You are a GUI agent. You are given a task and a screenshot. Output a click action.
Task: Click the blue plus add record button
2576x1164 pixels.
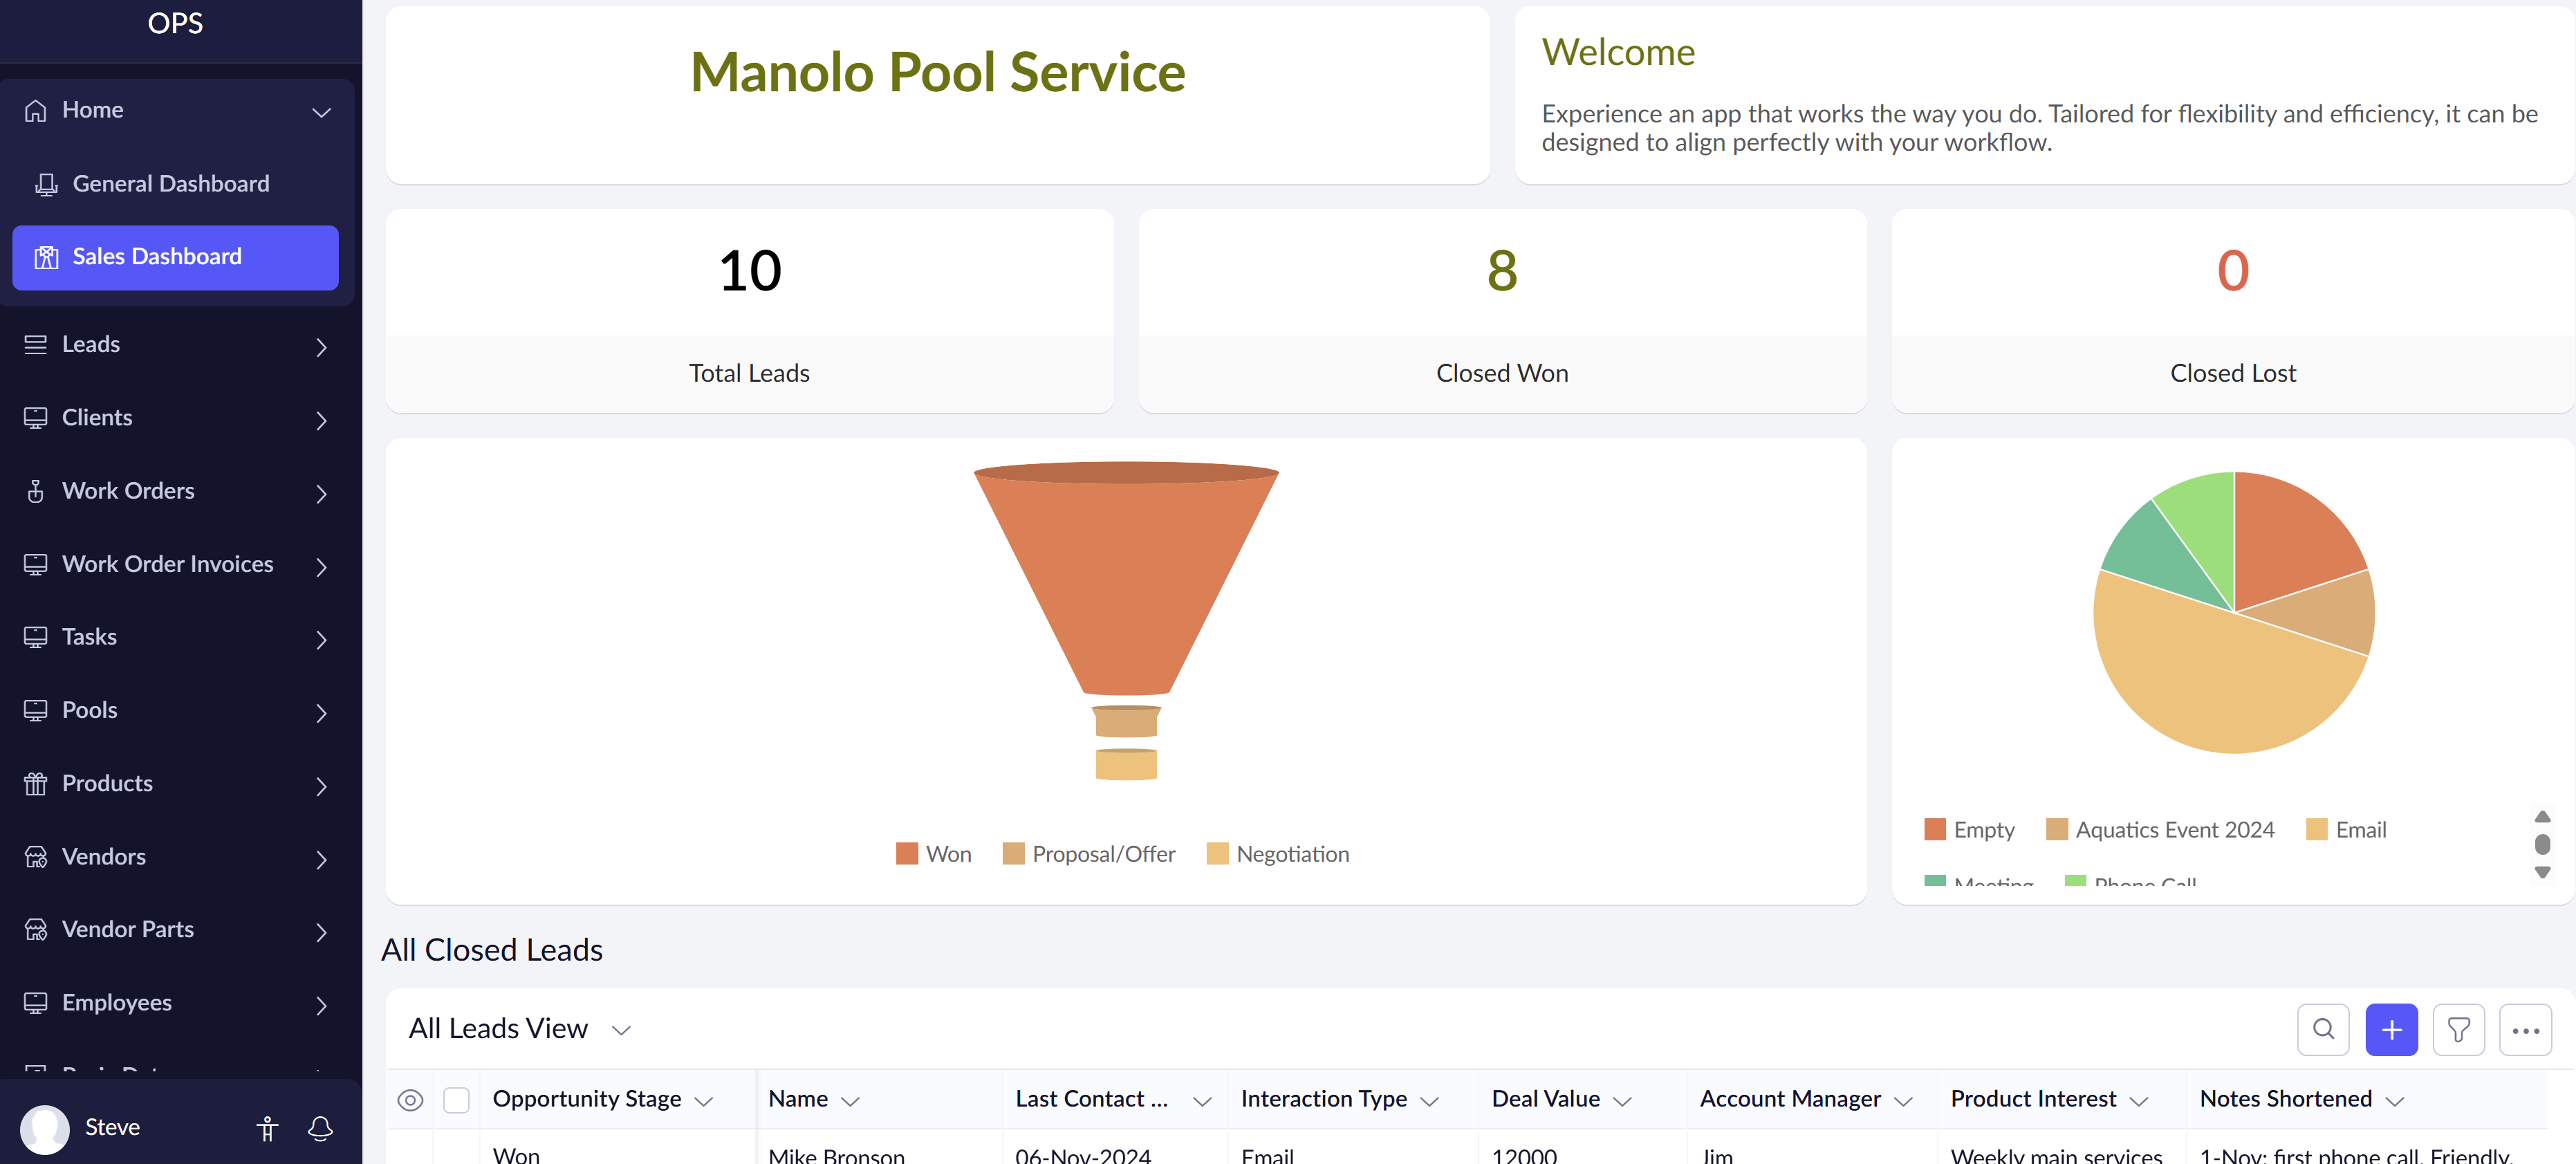[x=2390, y=1029]
